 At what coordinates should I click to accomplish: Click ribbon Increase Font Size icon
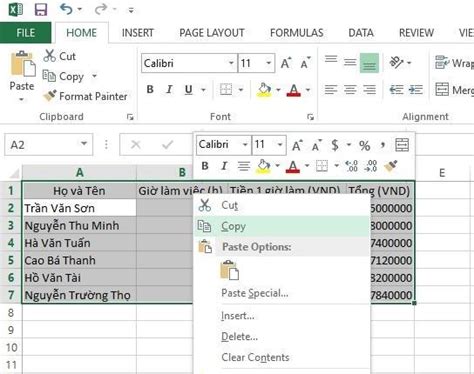point(286,63)
